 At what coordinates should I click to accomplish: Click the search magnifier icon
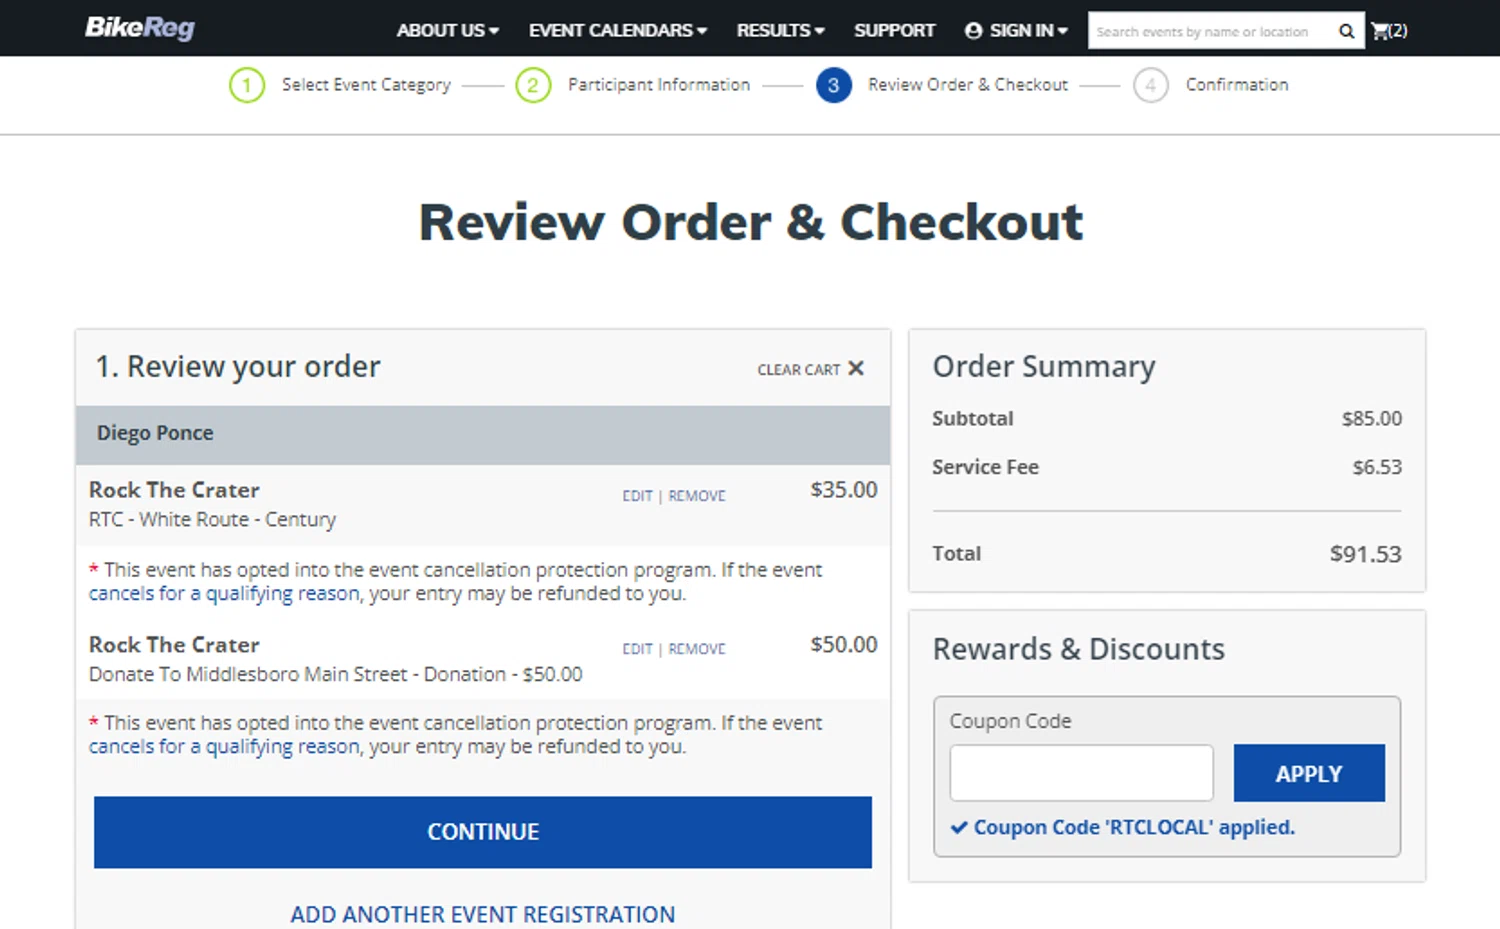pos(1347,31)
